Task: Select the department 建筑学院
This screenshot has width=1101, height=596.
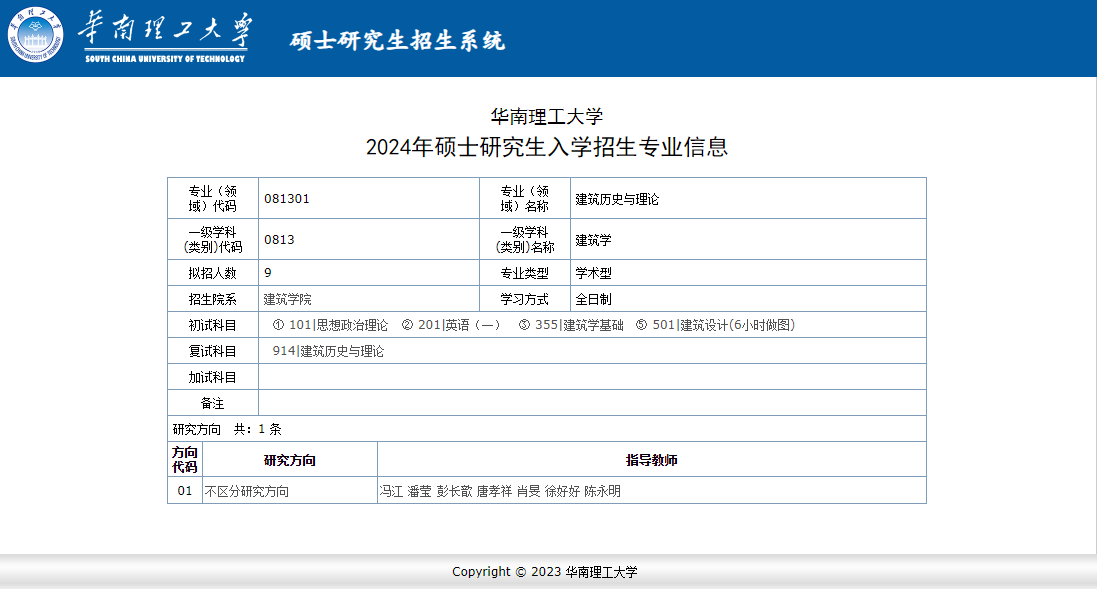Action: [287, 299]
